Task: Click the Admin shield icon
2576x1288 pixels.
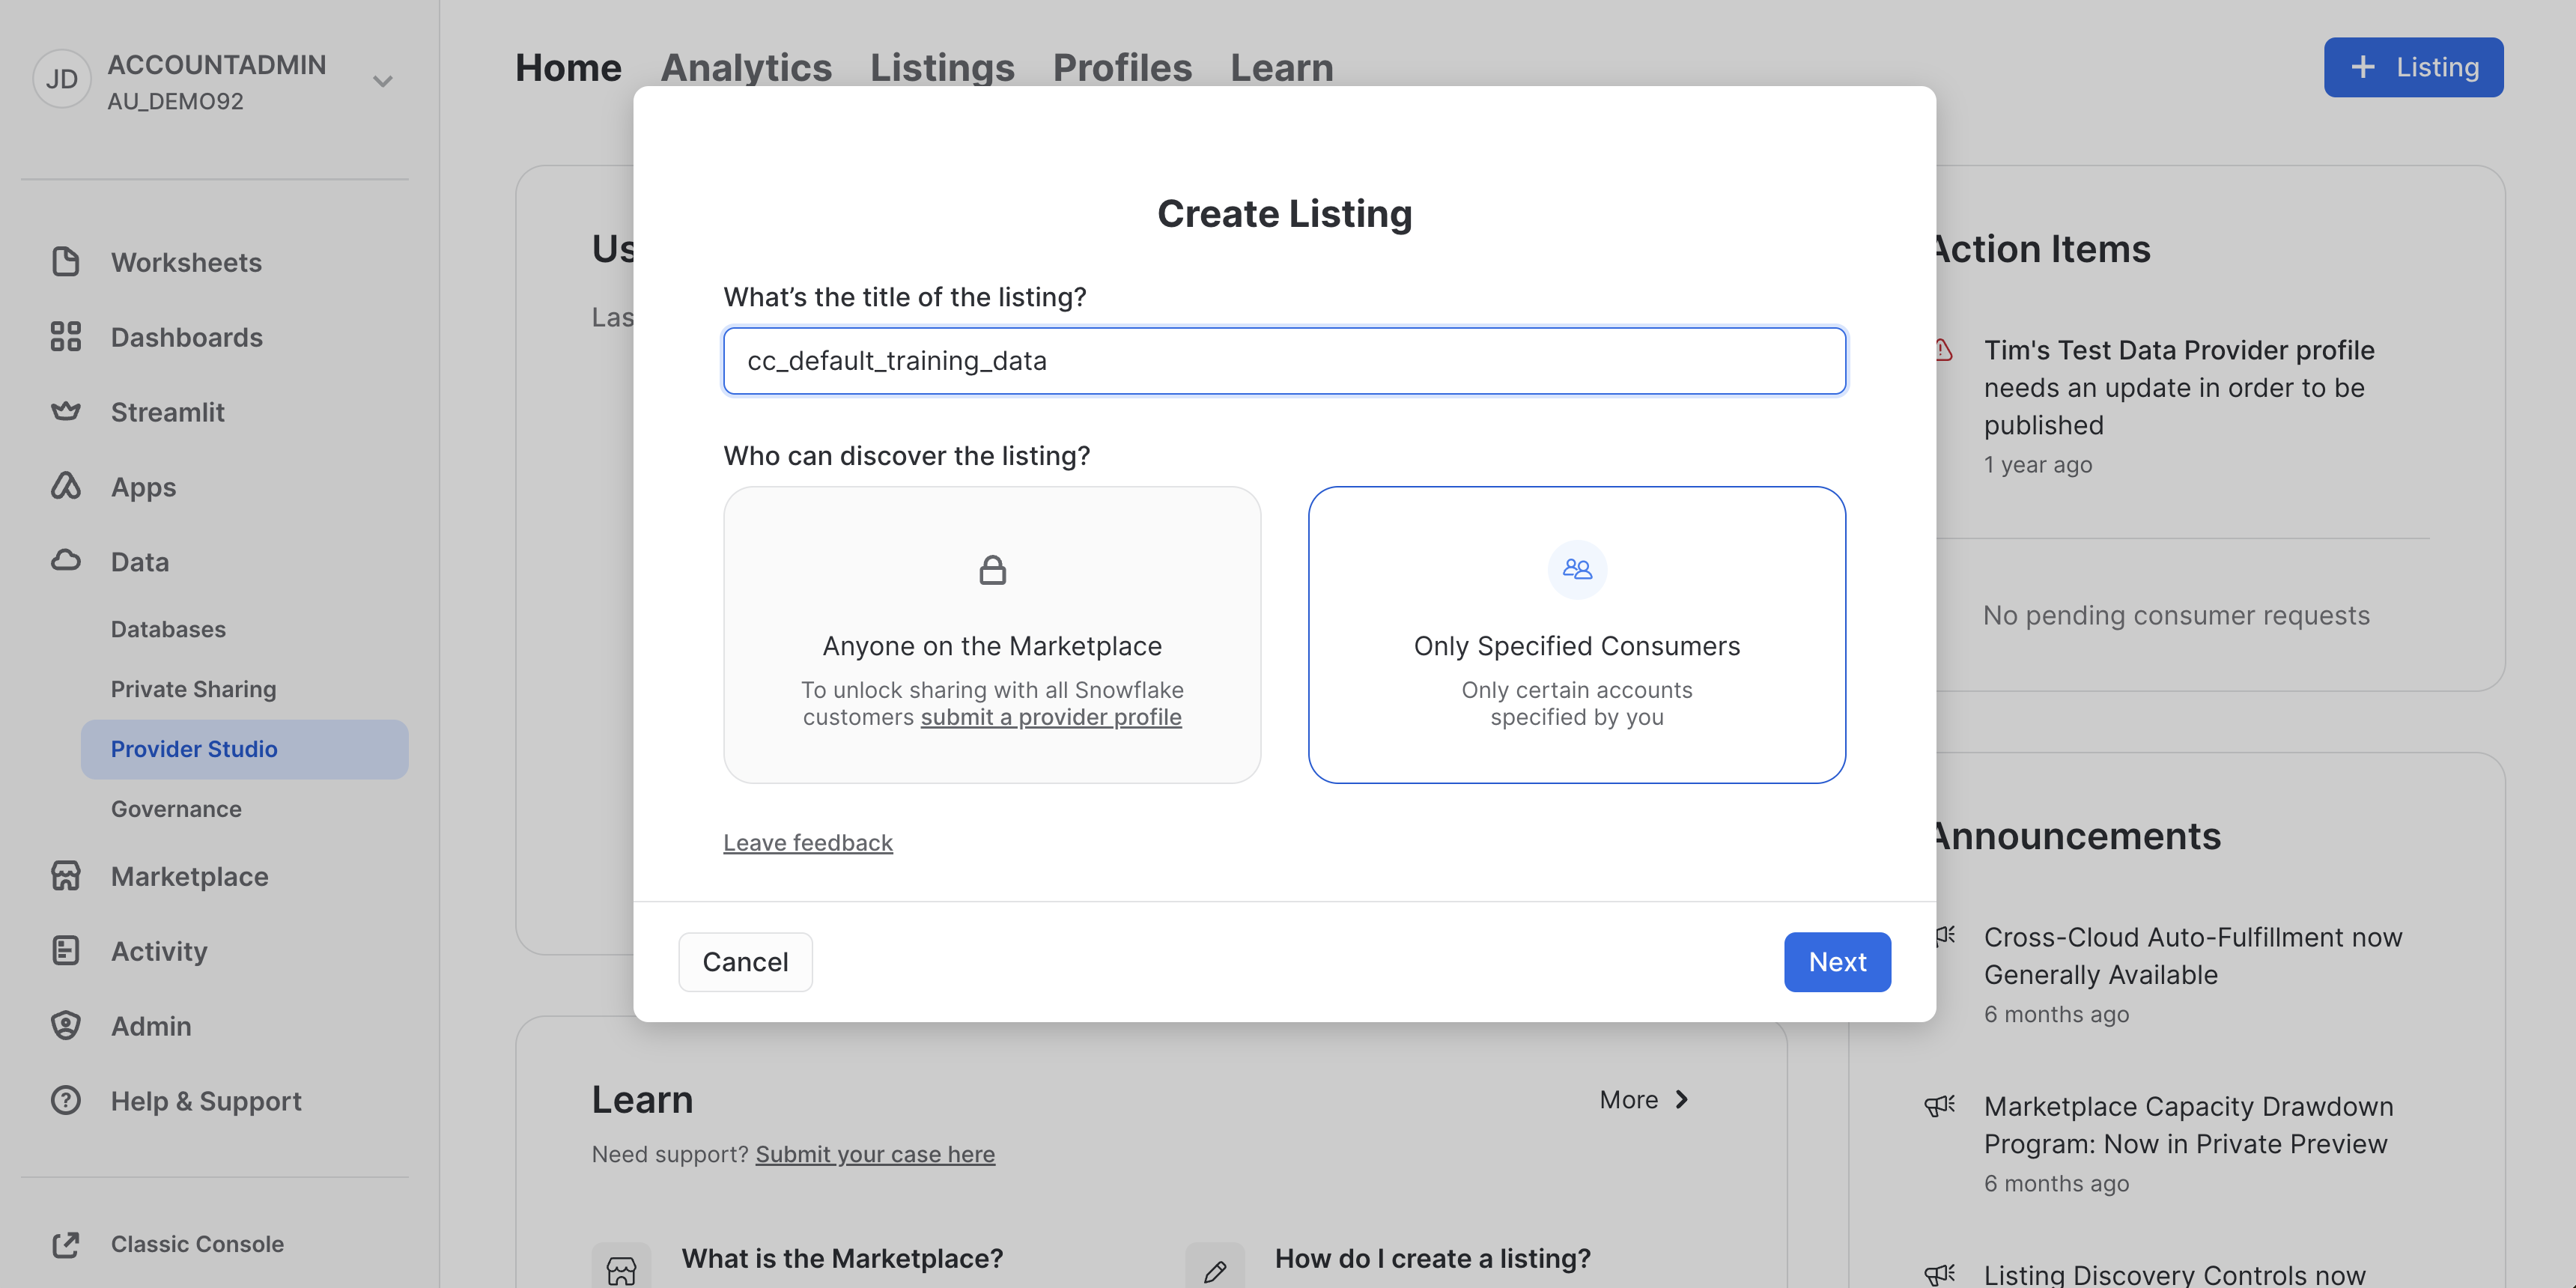Action: click(65, 1026)
